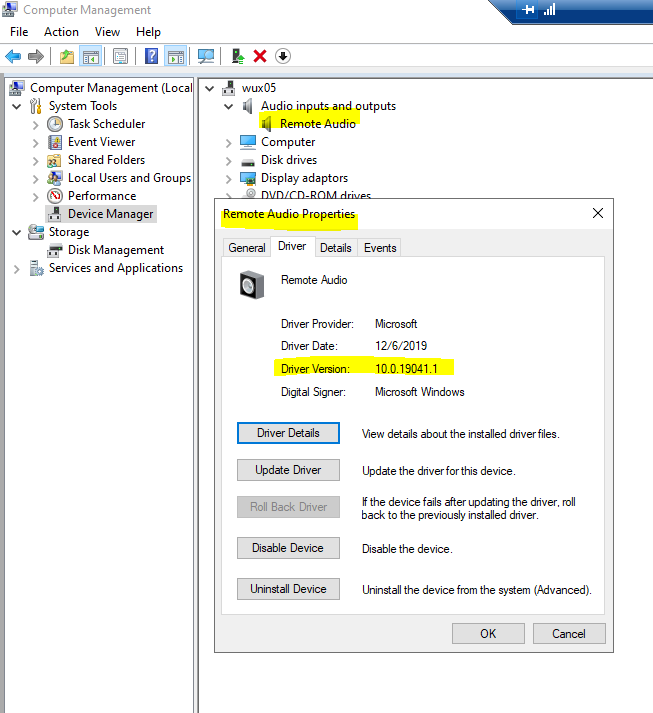
Task: Click the Services and Applications icon
Action: click(36, 268)
